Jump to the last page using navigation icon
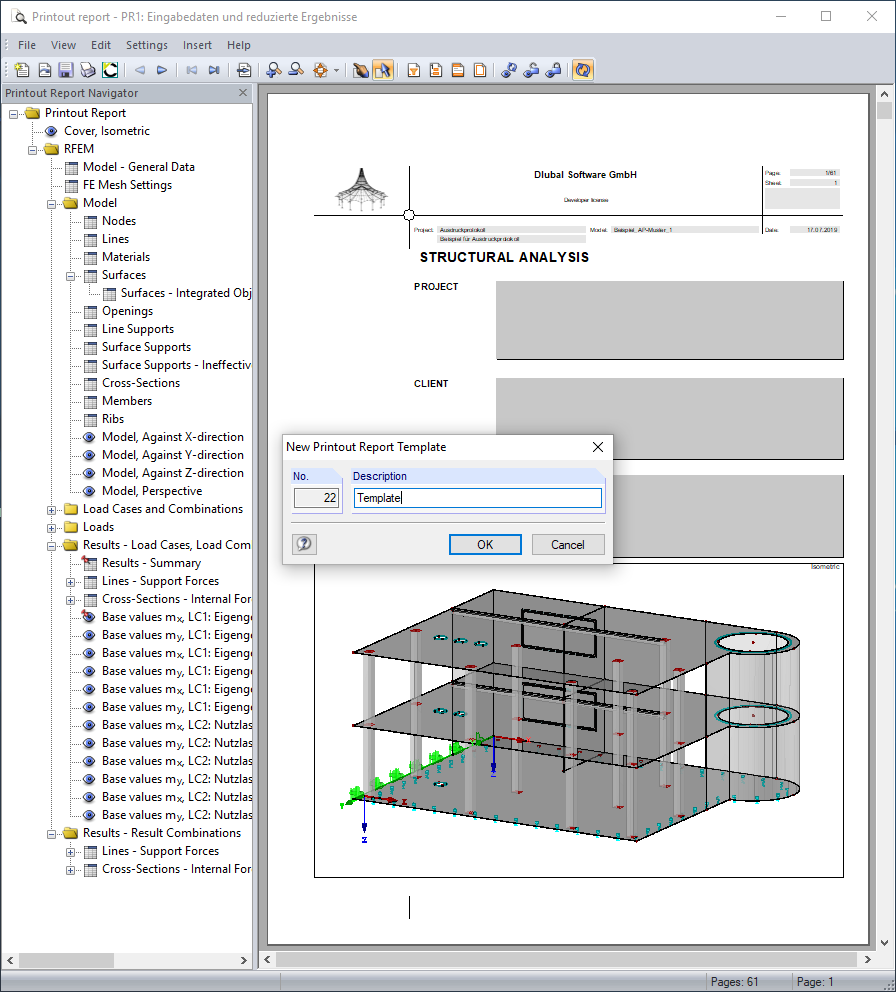Image resolution: width=896 pixels, height=992 pixels. coord(214,70)
